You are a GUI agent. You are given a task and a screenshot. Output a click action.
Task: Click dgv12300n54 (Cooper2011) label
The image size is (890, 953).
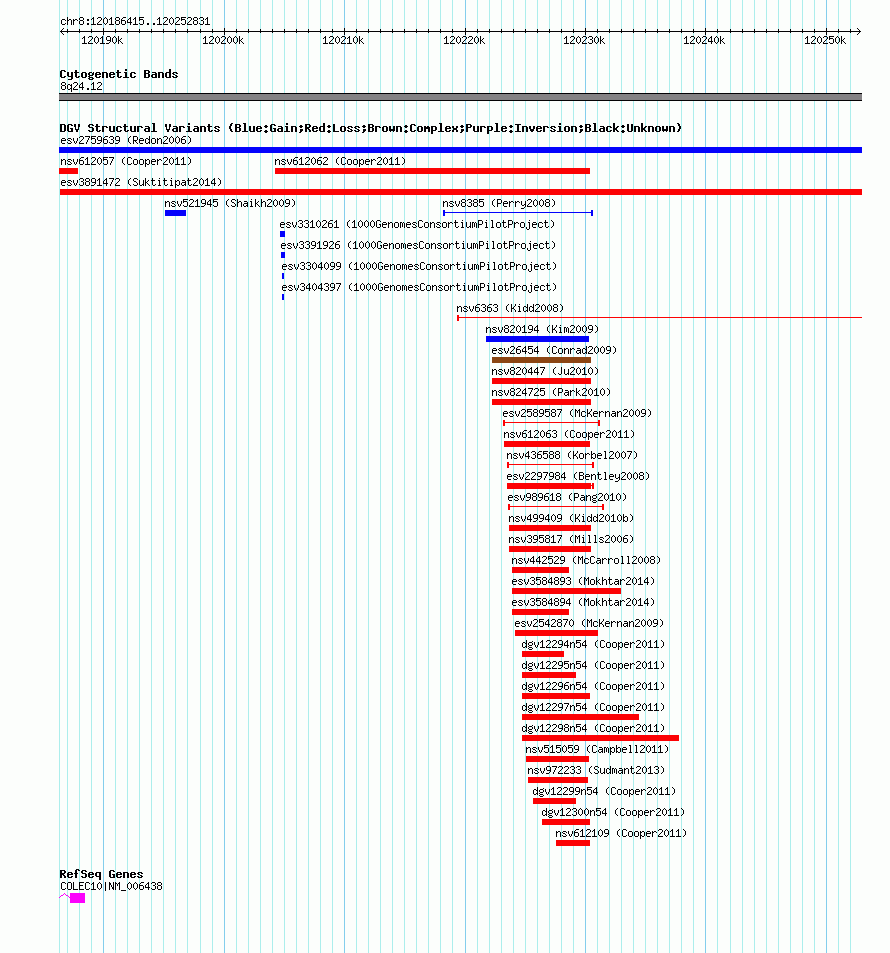click(613, 812)
